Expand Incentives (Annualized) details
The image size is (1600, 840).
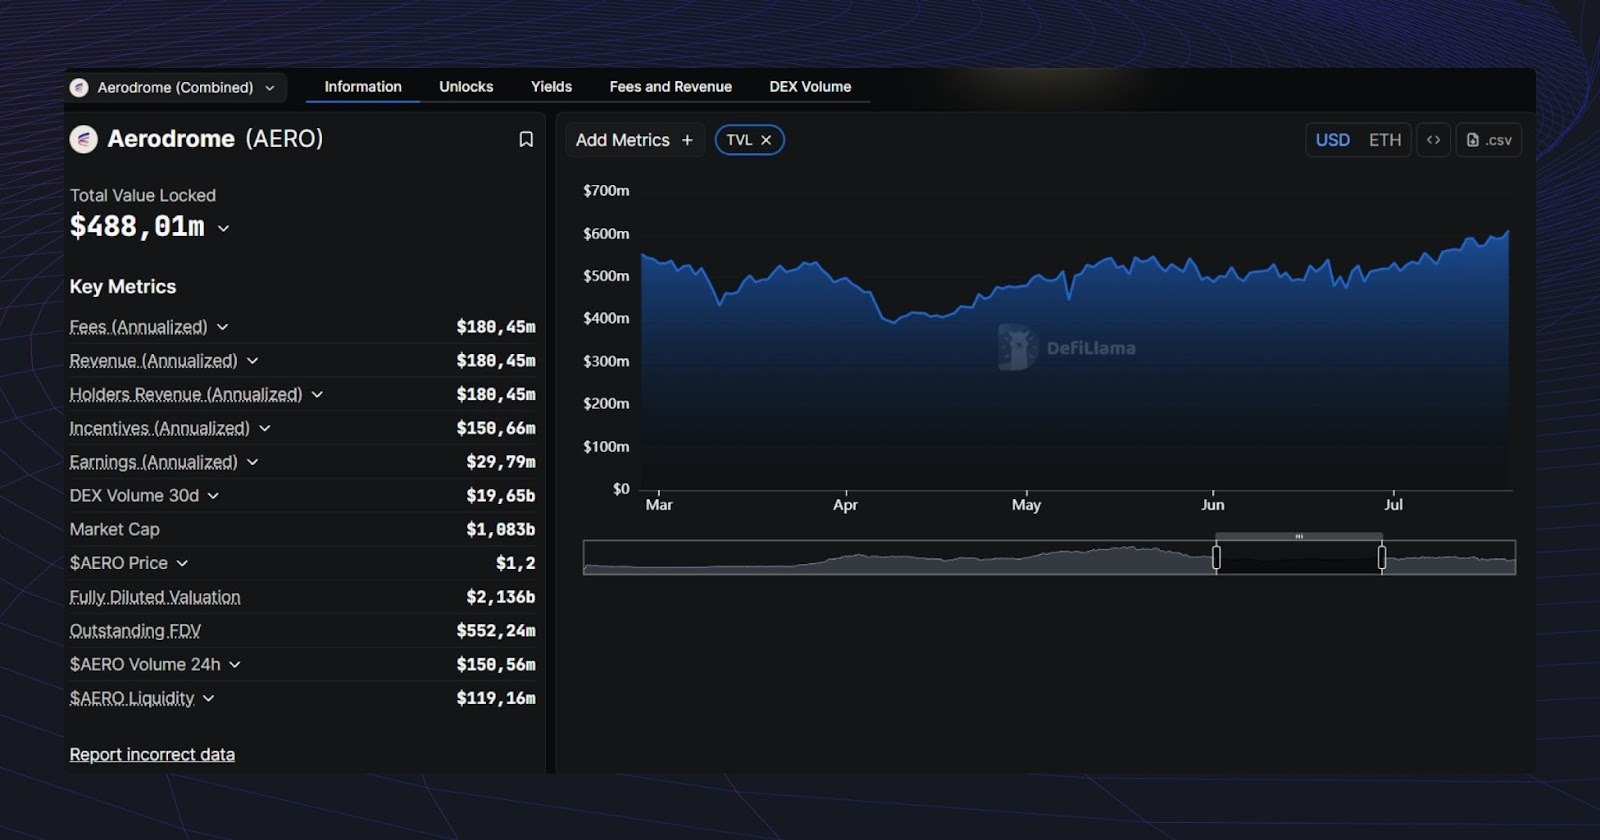(x=265, y=428)
